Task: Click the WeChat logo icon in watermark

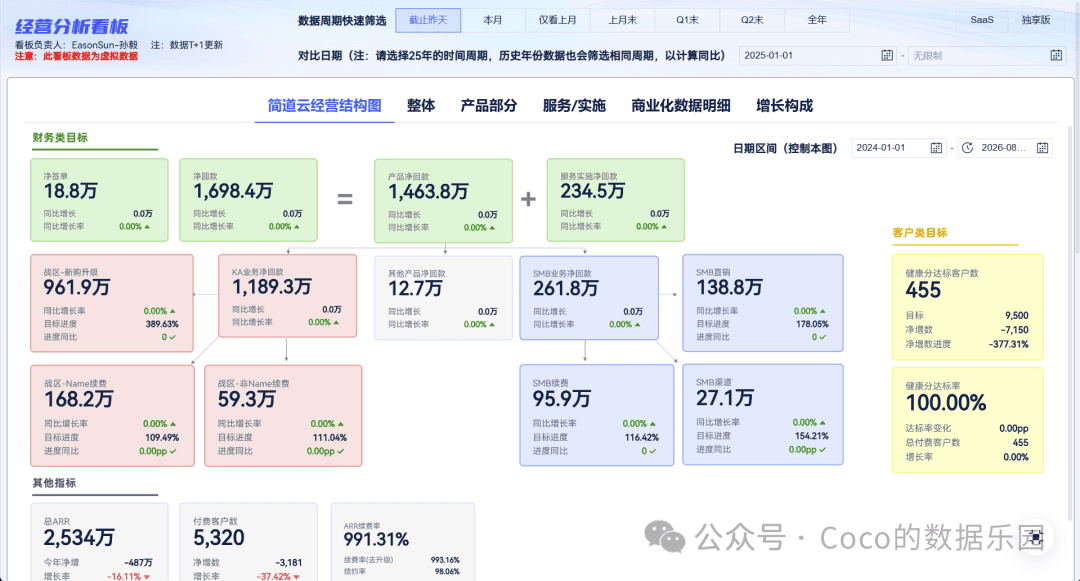Action: [664, 537]
